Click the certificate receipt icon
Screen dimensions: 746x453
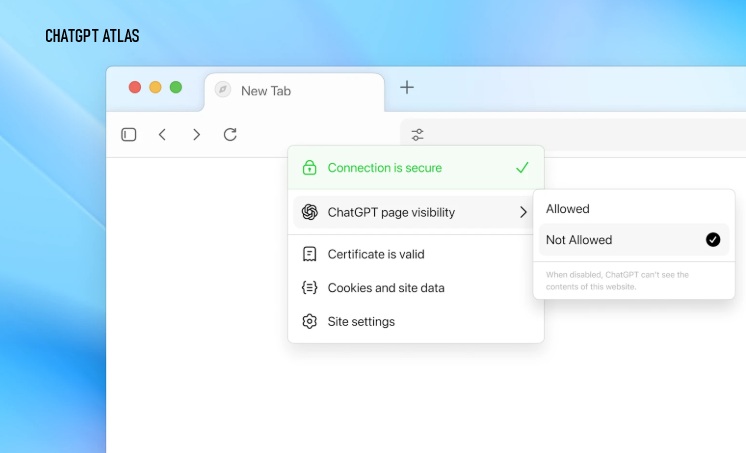click(309, 254)
